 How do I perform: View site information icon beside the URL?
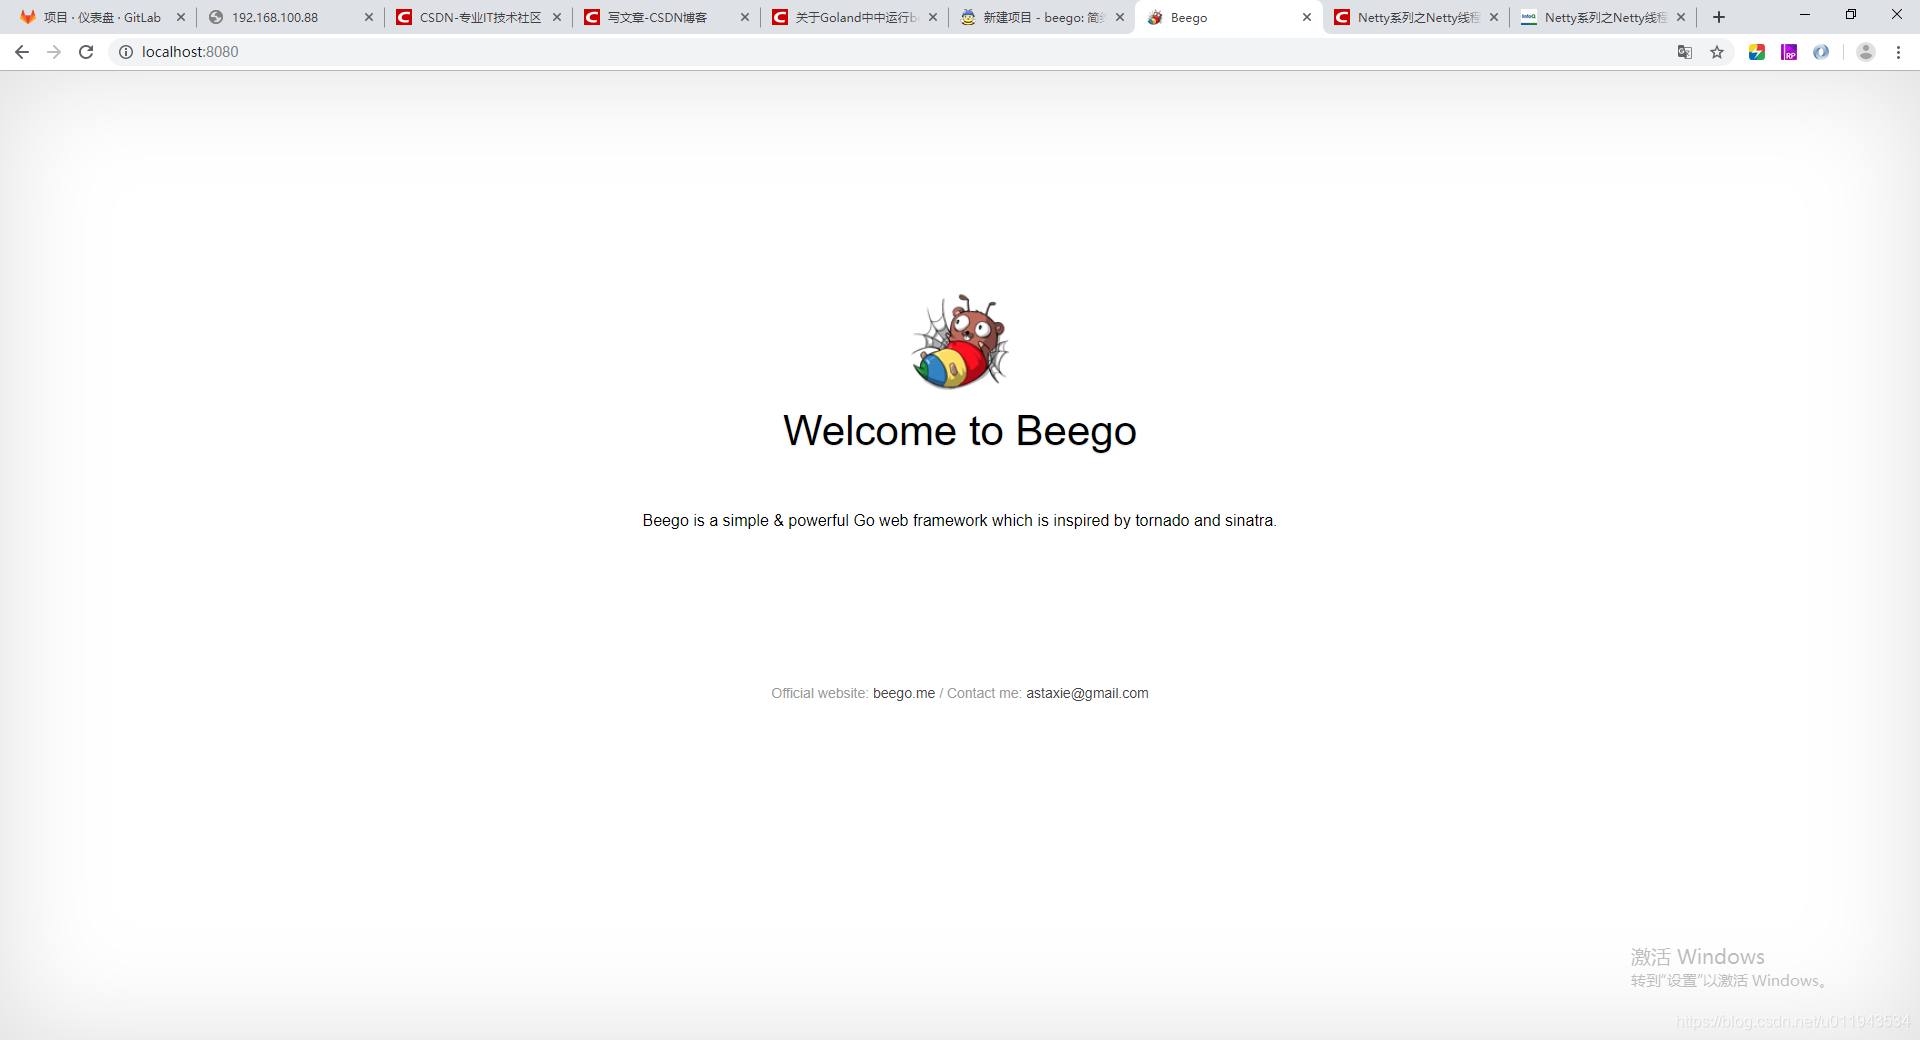tap(126, 52)
